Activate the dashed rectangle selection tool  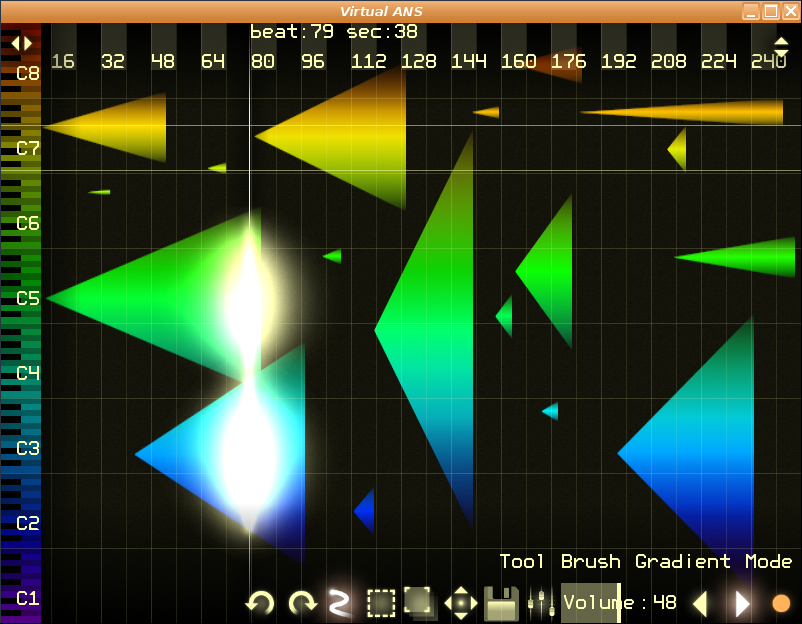pos(381,603)
